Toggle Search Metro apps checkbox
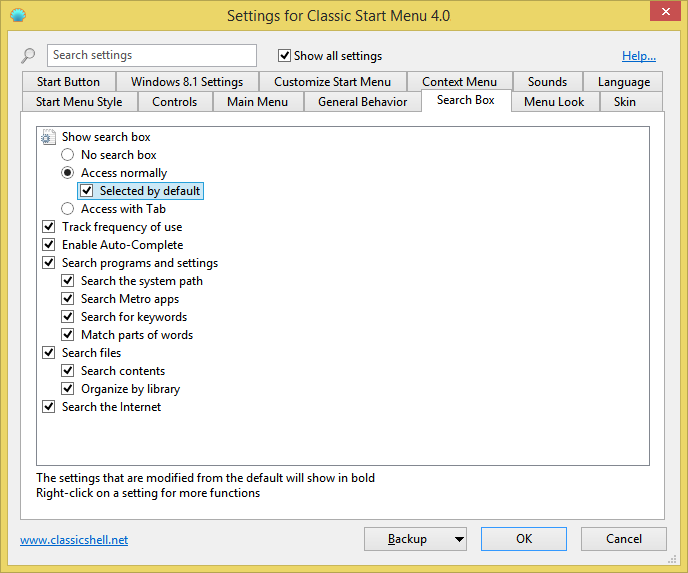Viewport: 688px width, 573px height. coord(68,299)
